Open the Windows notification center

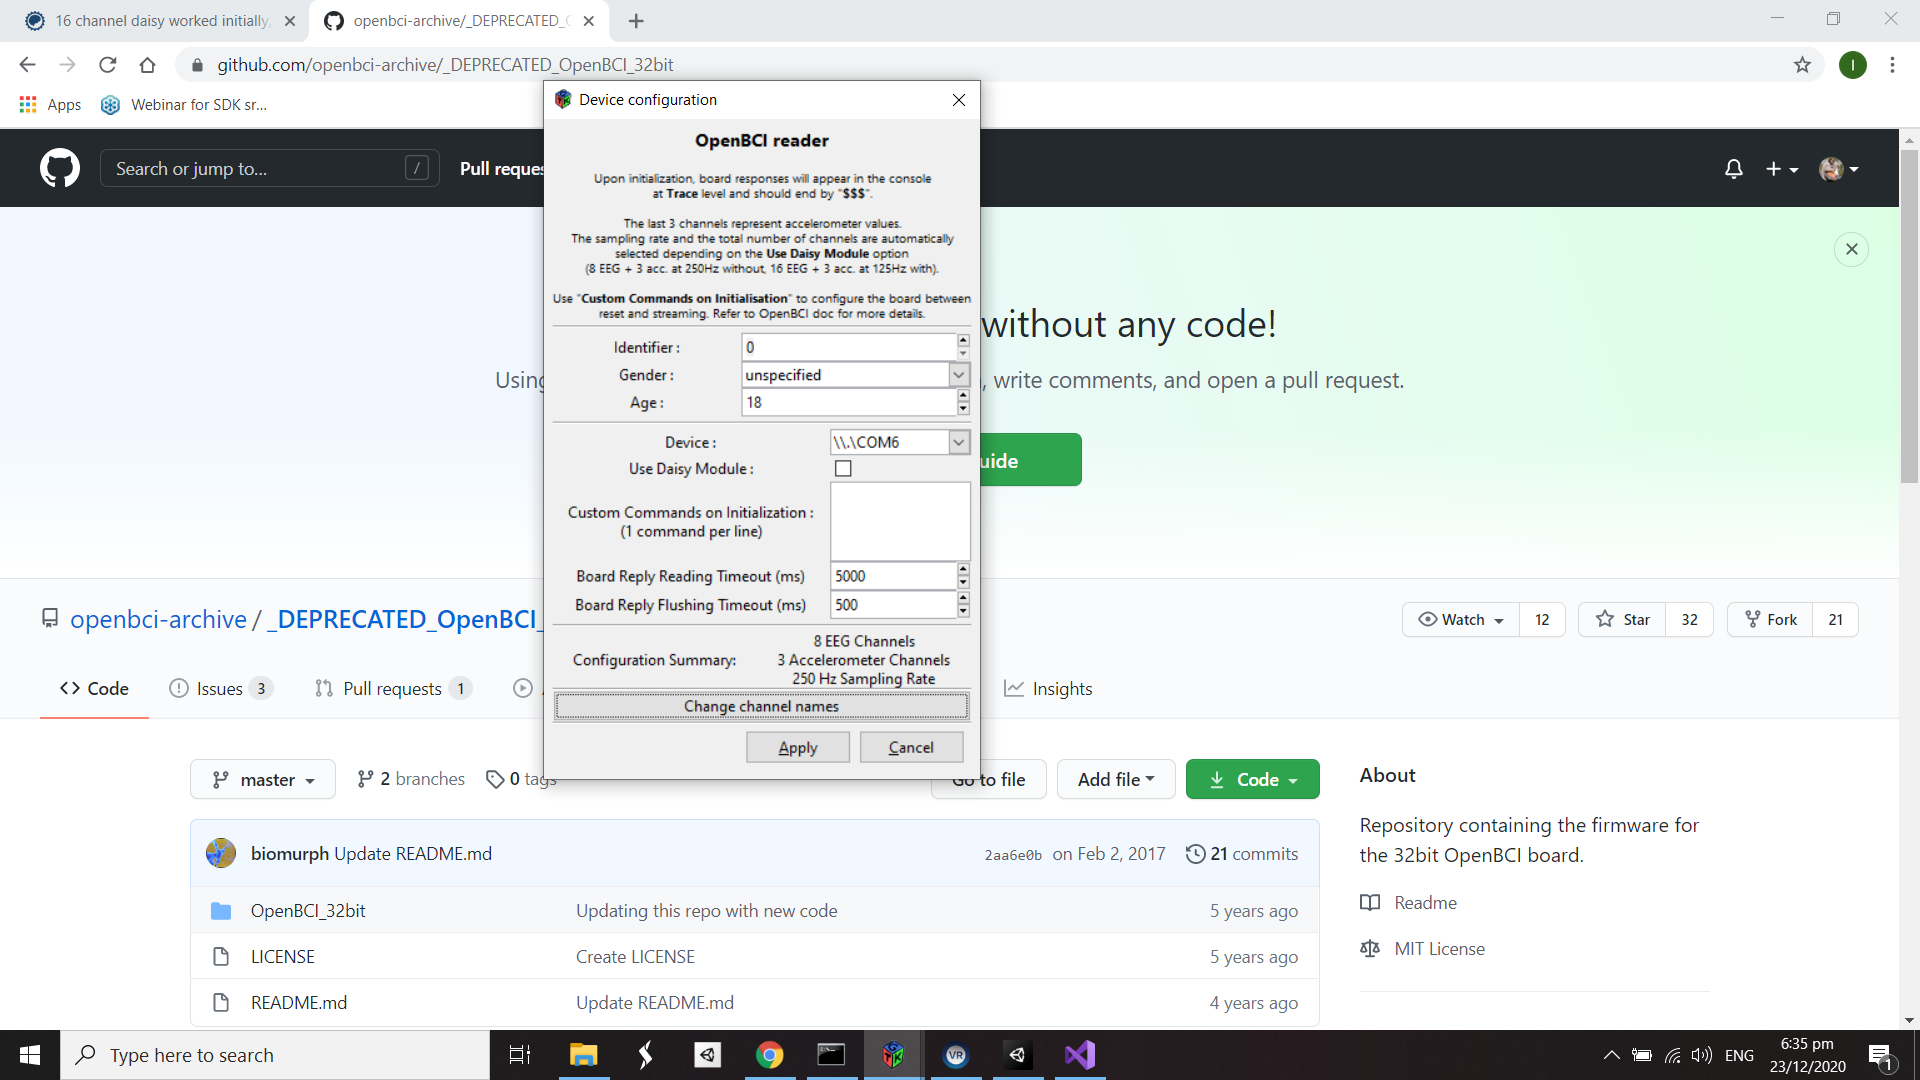pyautogui.click(x=1880, y=1055)
